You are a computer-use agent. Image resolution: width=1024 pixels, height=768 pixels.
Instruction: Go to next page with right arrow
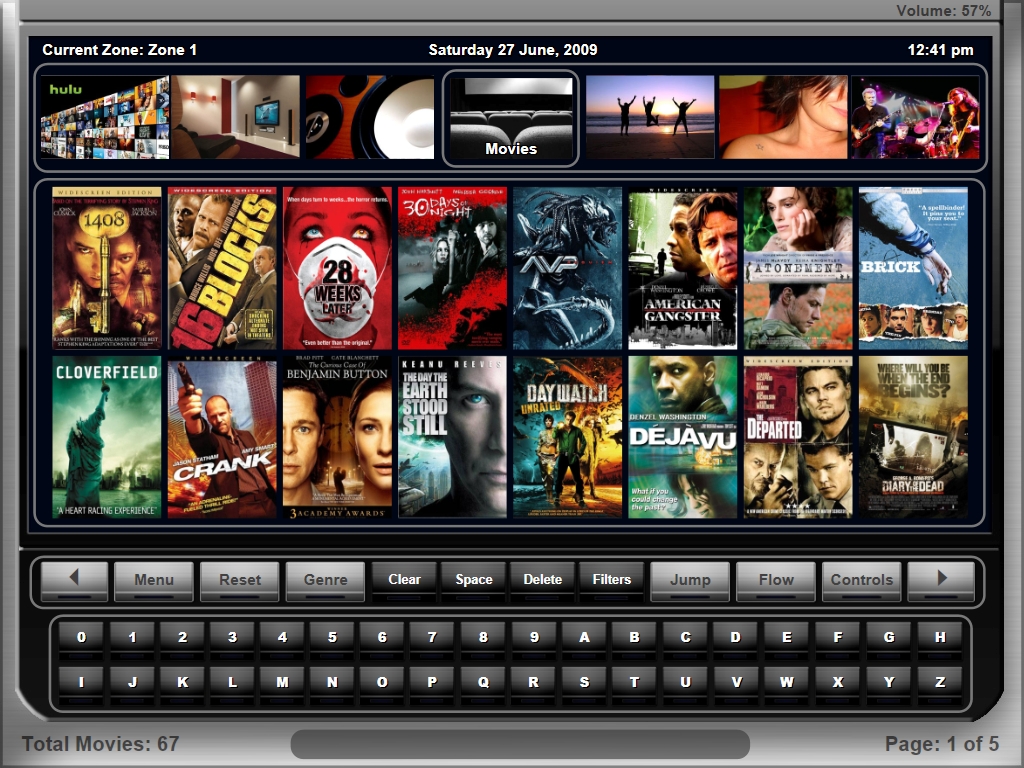941,581
